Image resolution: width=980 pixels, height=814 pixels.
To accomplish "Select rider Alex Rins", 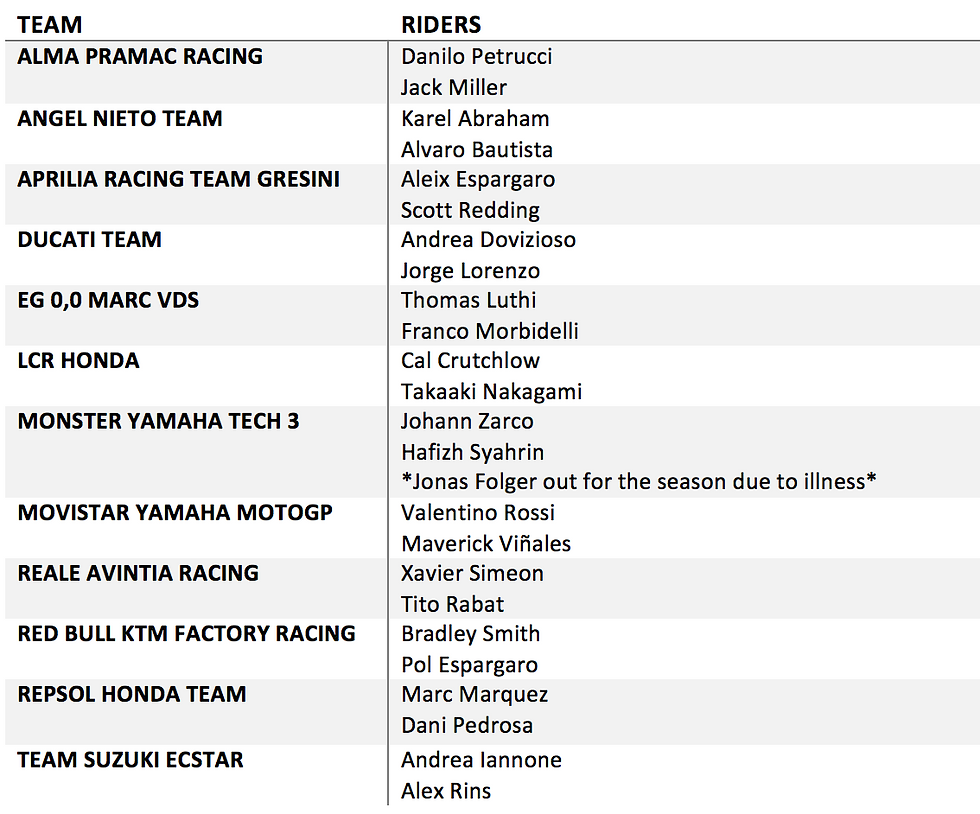I will pyautogui.click(x=446, y=791).
